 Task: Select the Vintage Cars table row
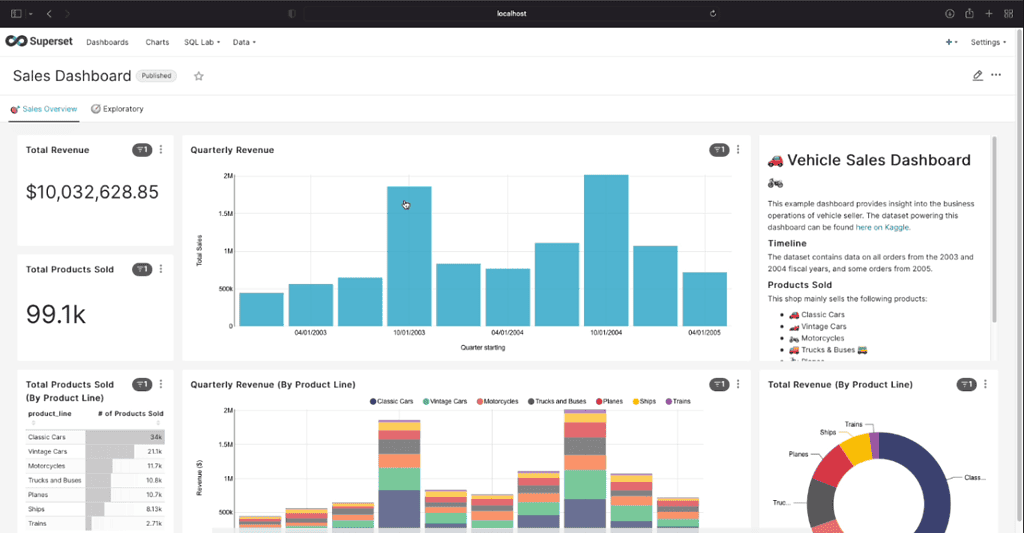(95, 451)
